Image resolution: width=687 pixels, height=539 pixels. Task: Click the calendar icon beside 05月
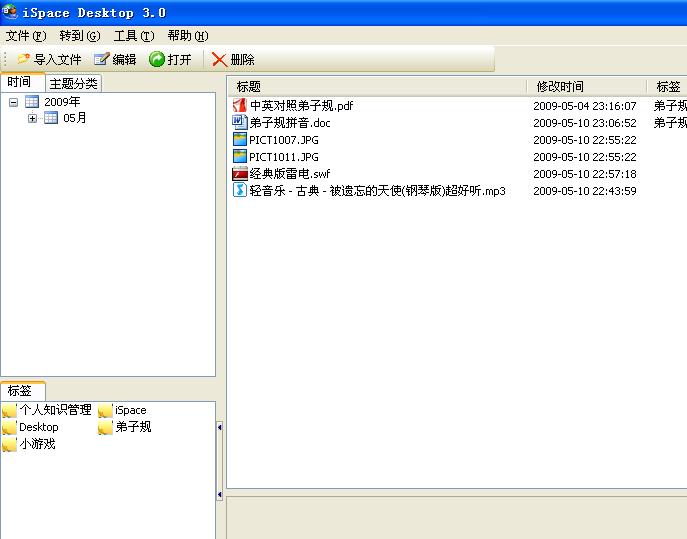click(x=51, y=118)
